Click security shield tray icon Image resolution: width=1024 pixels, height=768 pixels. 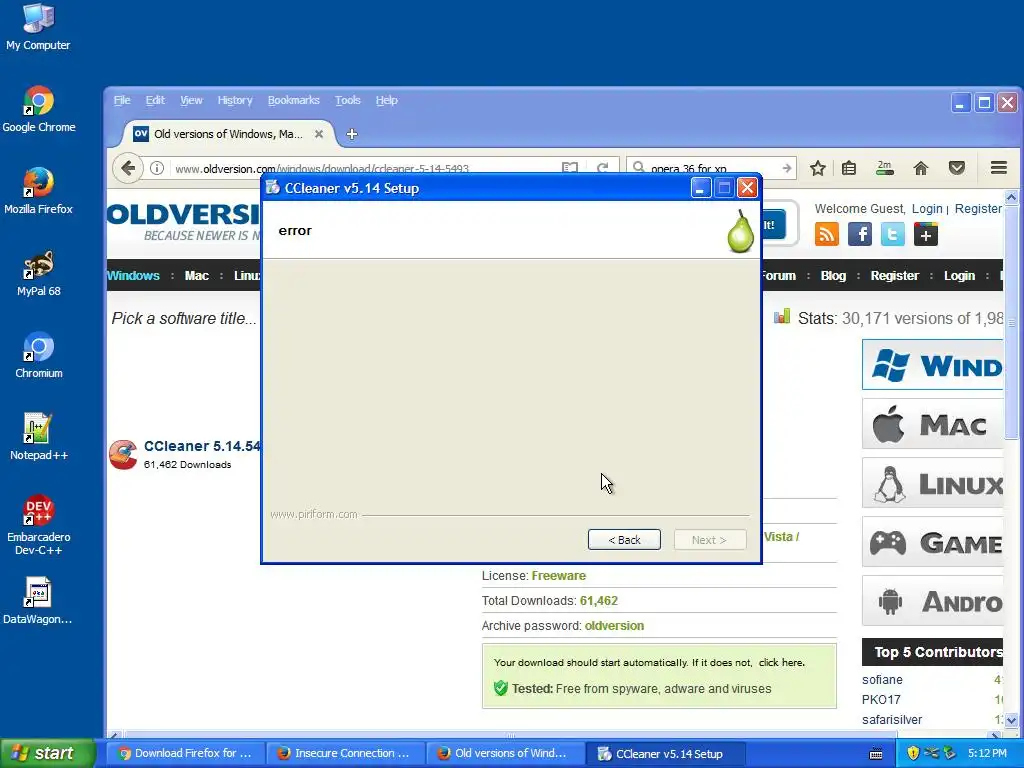pyautogui.click(x=913, y=753)
